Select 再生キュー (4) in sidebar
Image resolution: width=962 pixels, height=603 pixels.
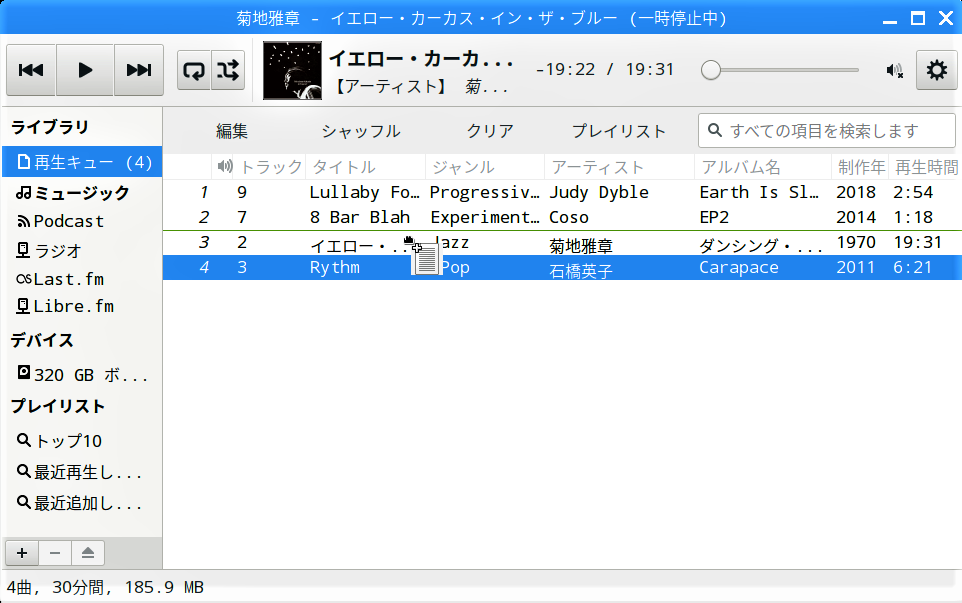coord(82,162)
